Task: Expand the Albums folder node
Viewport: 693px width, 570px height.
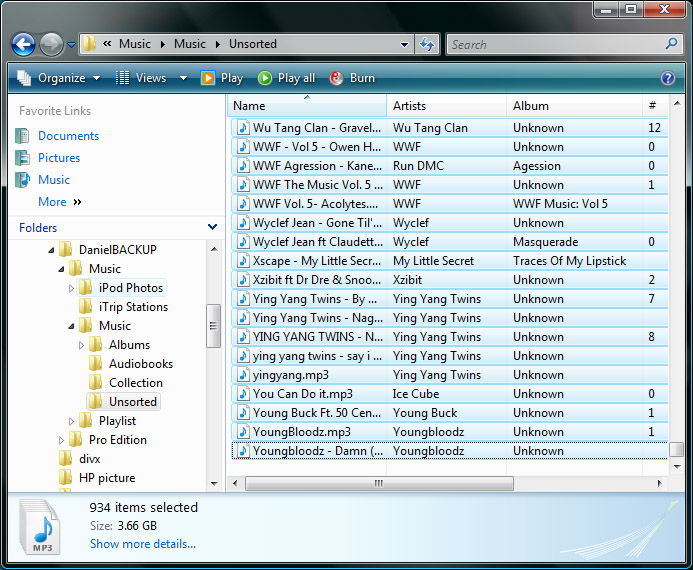Action: pyautogui.click(x=81, y=346)
